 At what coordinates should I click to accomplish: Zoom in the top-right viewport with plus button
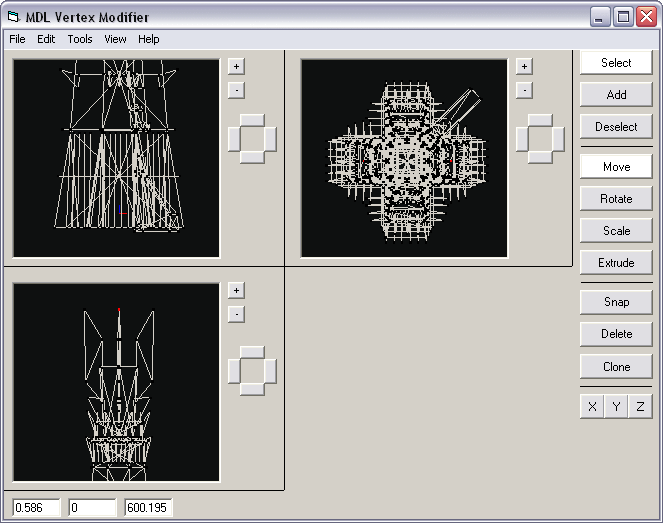[524, 66]
